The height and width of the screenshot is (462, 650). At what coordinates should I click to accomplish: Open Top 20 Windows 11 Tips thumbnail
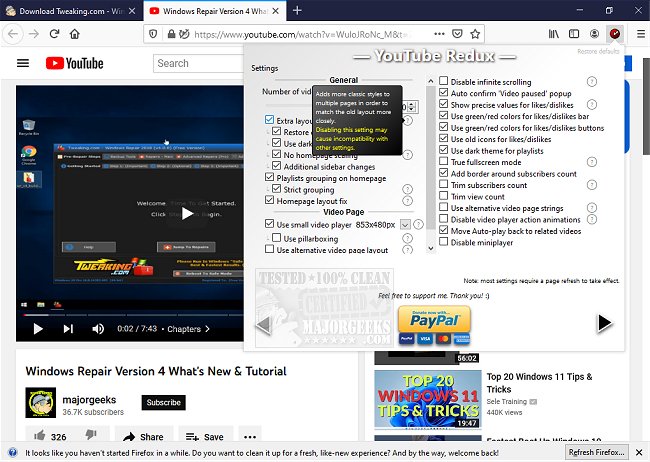point(428,399)
